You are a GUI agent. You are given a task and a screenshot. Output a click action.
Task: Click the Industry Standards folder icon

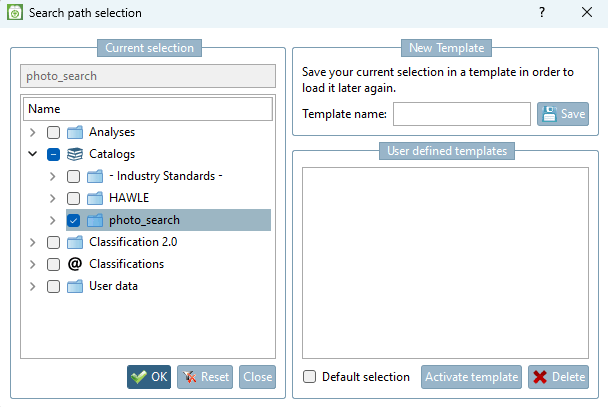coord(95,176)
